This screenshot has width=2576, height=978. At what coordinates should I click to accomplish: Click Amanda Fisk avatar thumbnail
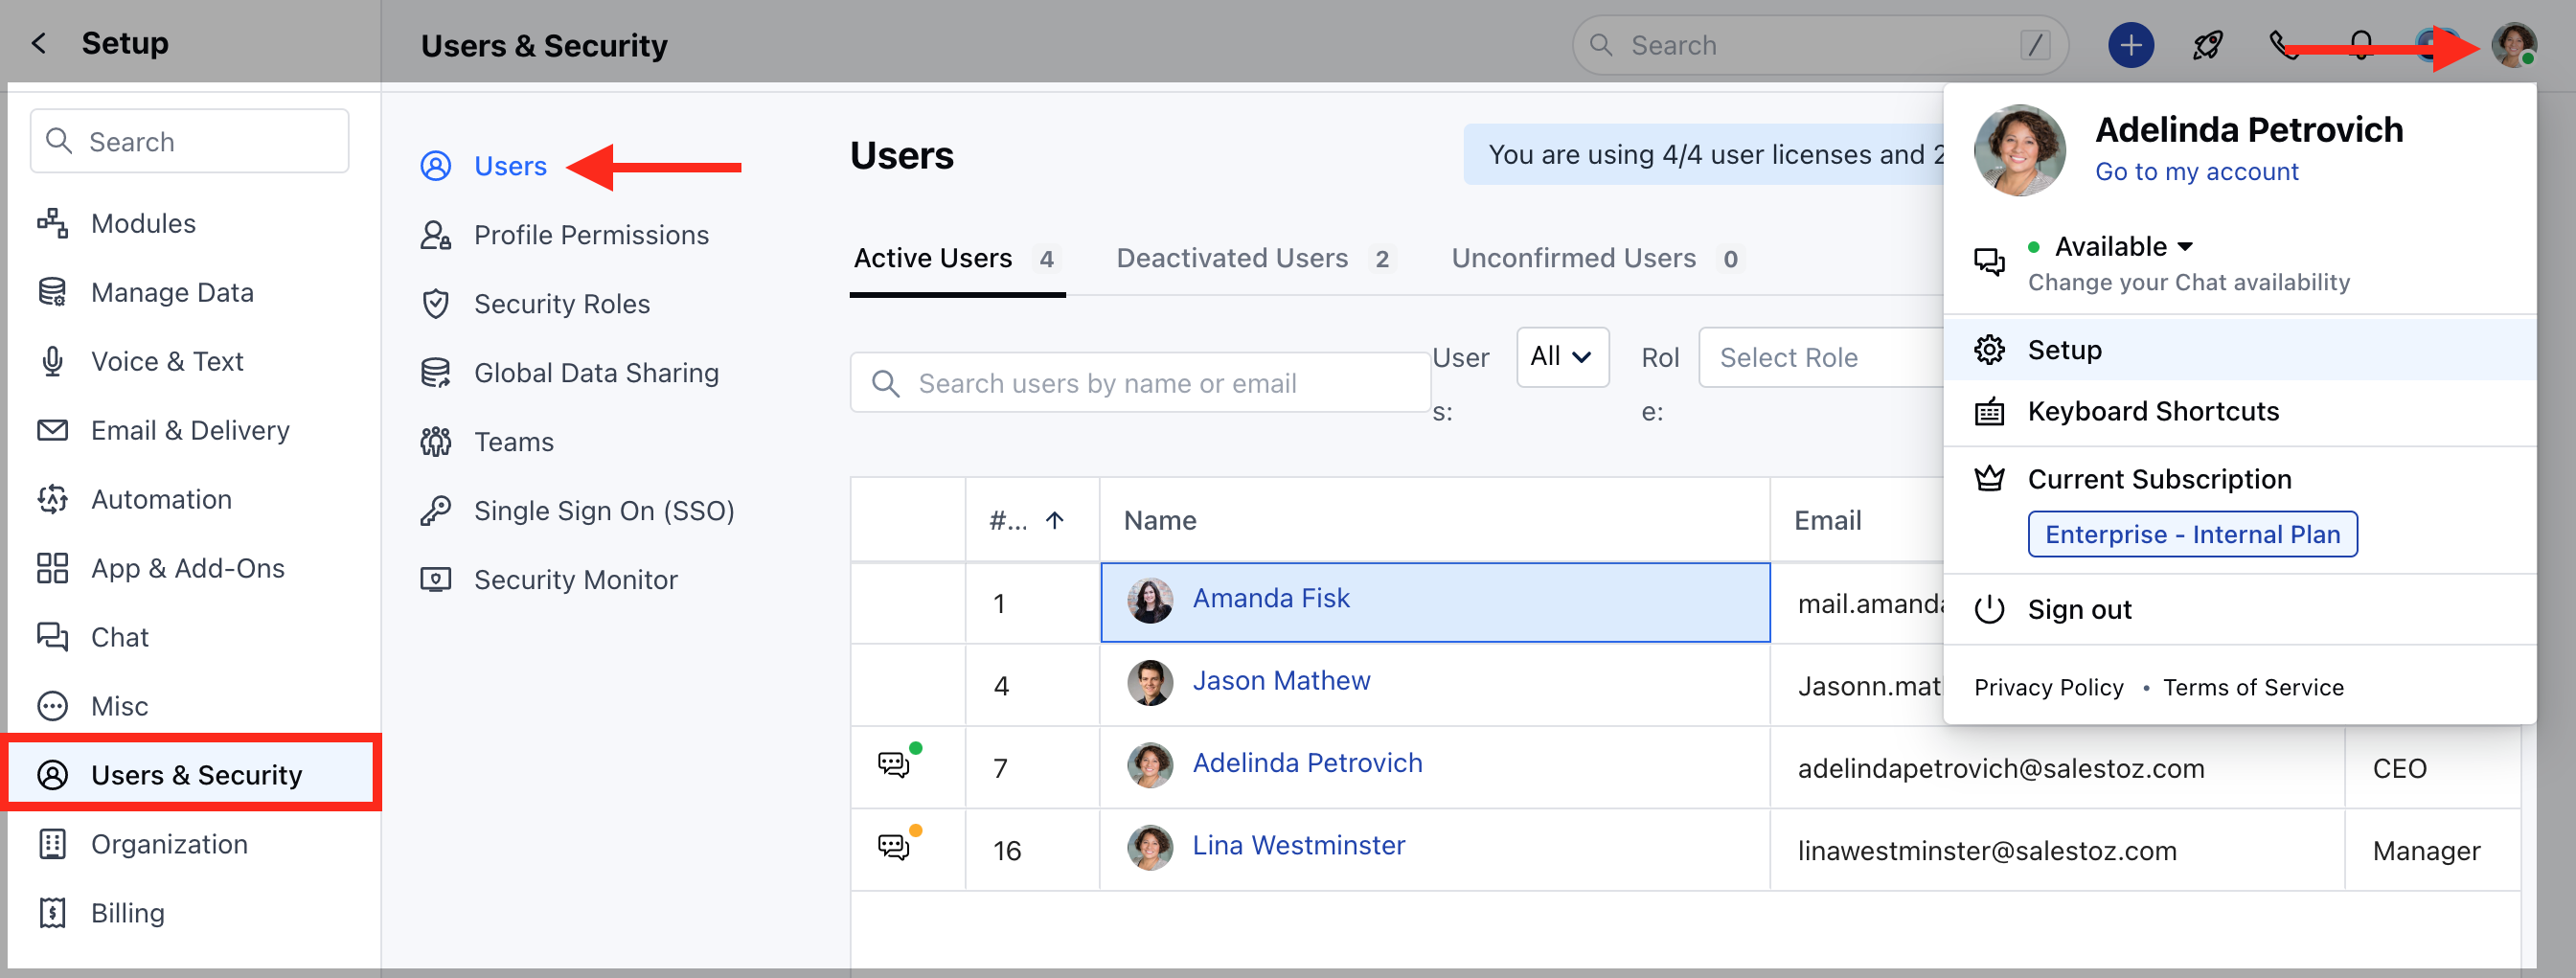[x=1150, y=601]
